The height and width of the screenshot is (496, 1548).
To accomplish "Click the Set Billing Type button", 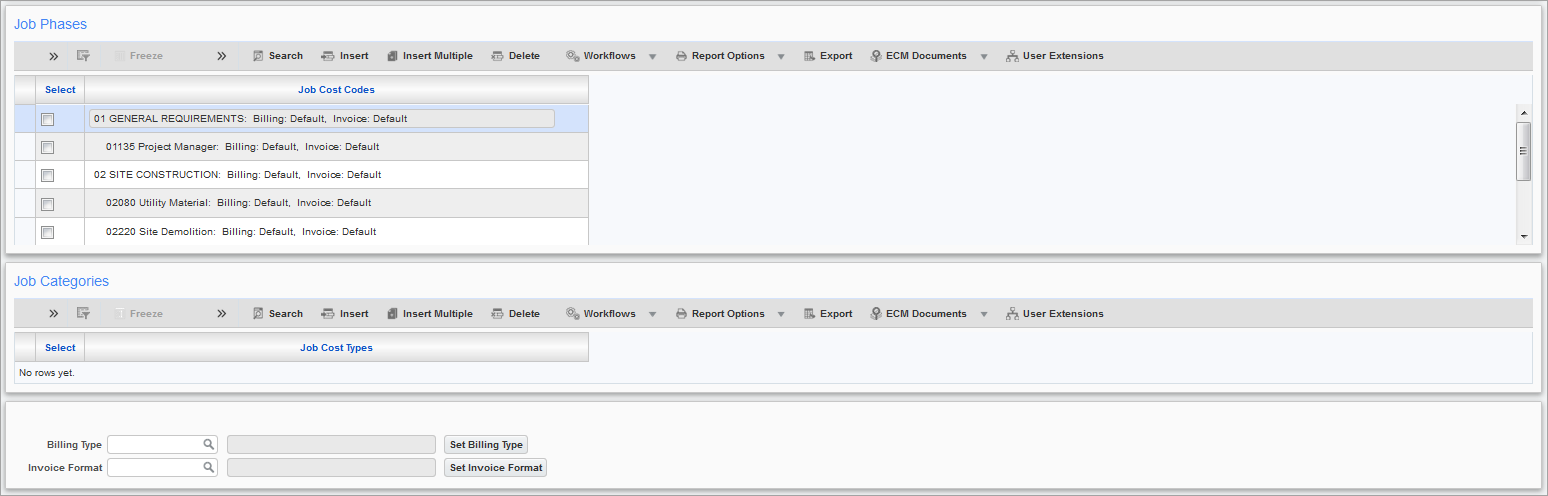I will click(486, 444).
